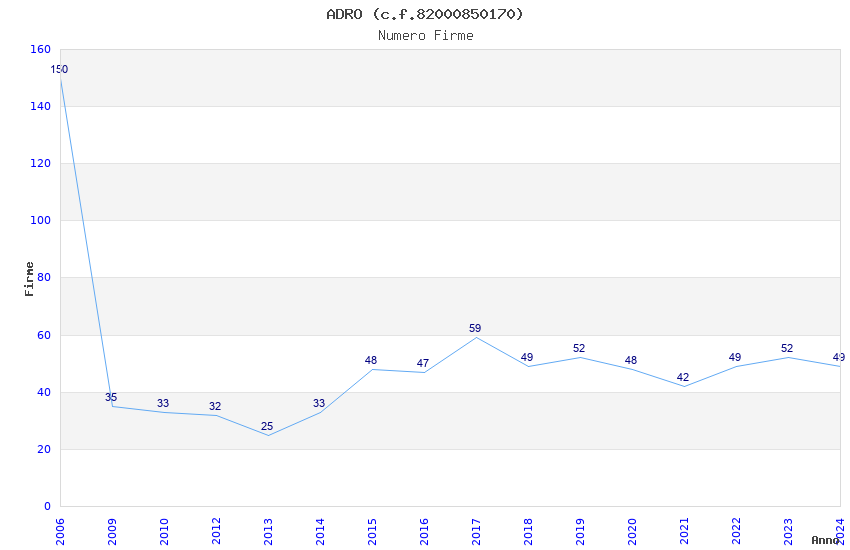Click the y-axis tick label 60
This screenshot has height=550, width=850.
44,335
